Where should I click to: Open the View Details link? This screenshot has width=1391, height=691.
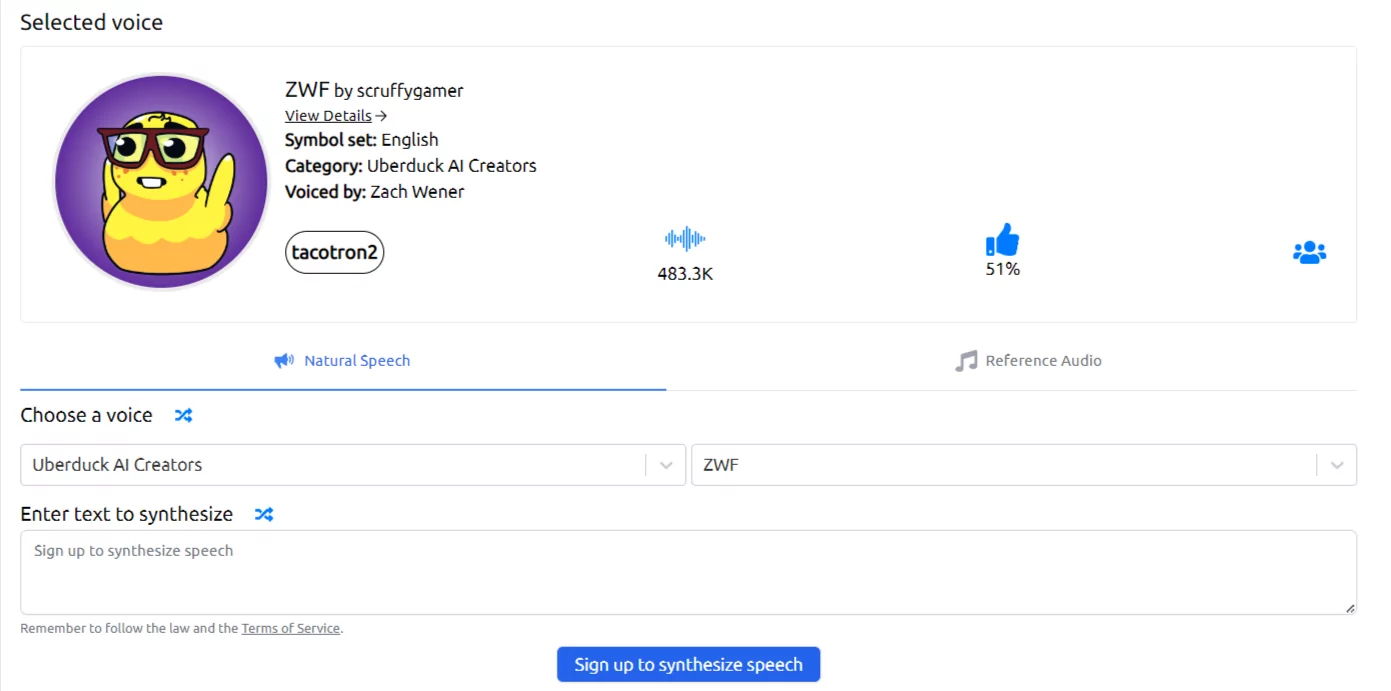point(327,116)
